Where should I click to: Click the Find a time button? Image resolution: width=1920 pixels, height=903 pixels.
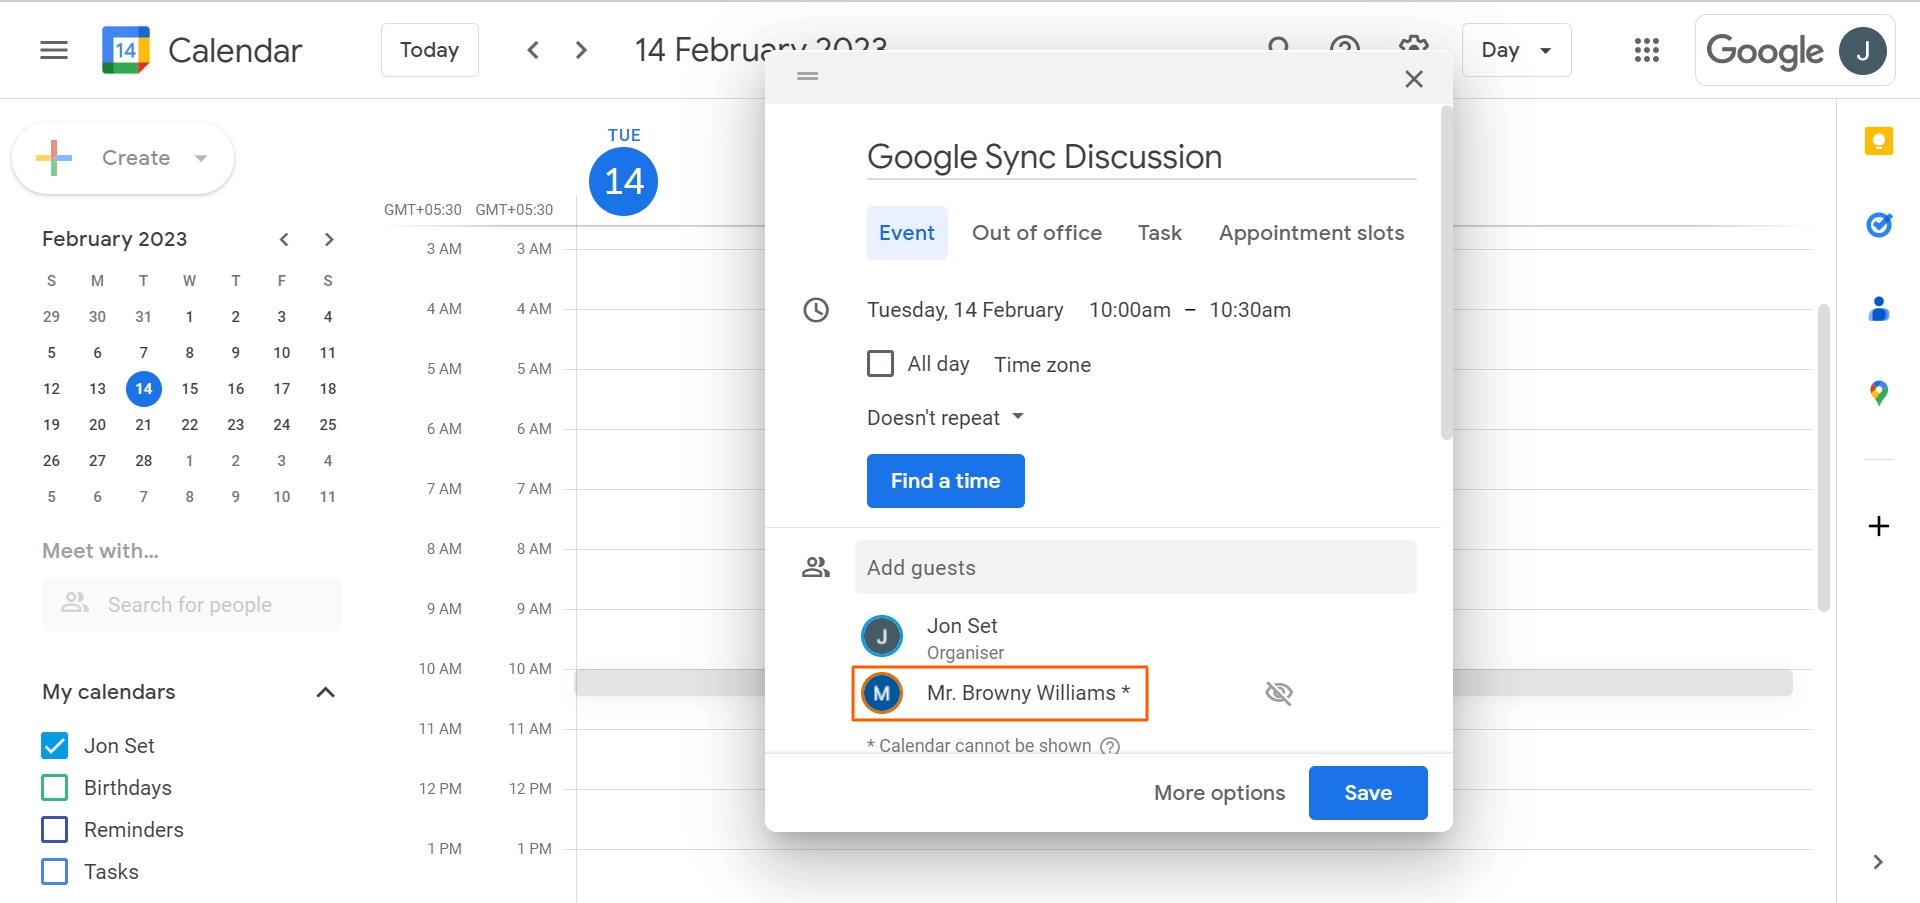(x=945, y=481)
